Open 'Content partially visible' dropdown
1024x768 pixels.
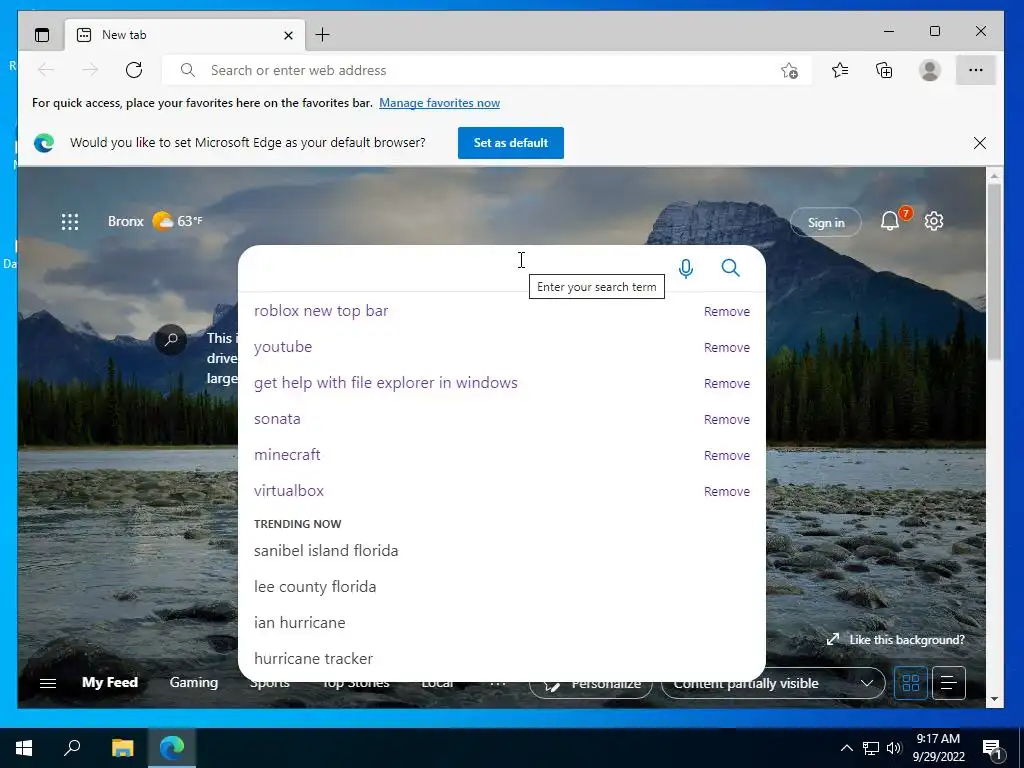coord(773,683)
